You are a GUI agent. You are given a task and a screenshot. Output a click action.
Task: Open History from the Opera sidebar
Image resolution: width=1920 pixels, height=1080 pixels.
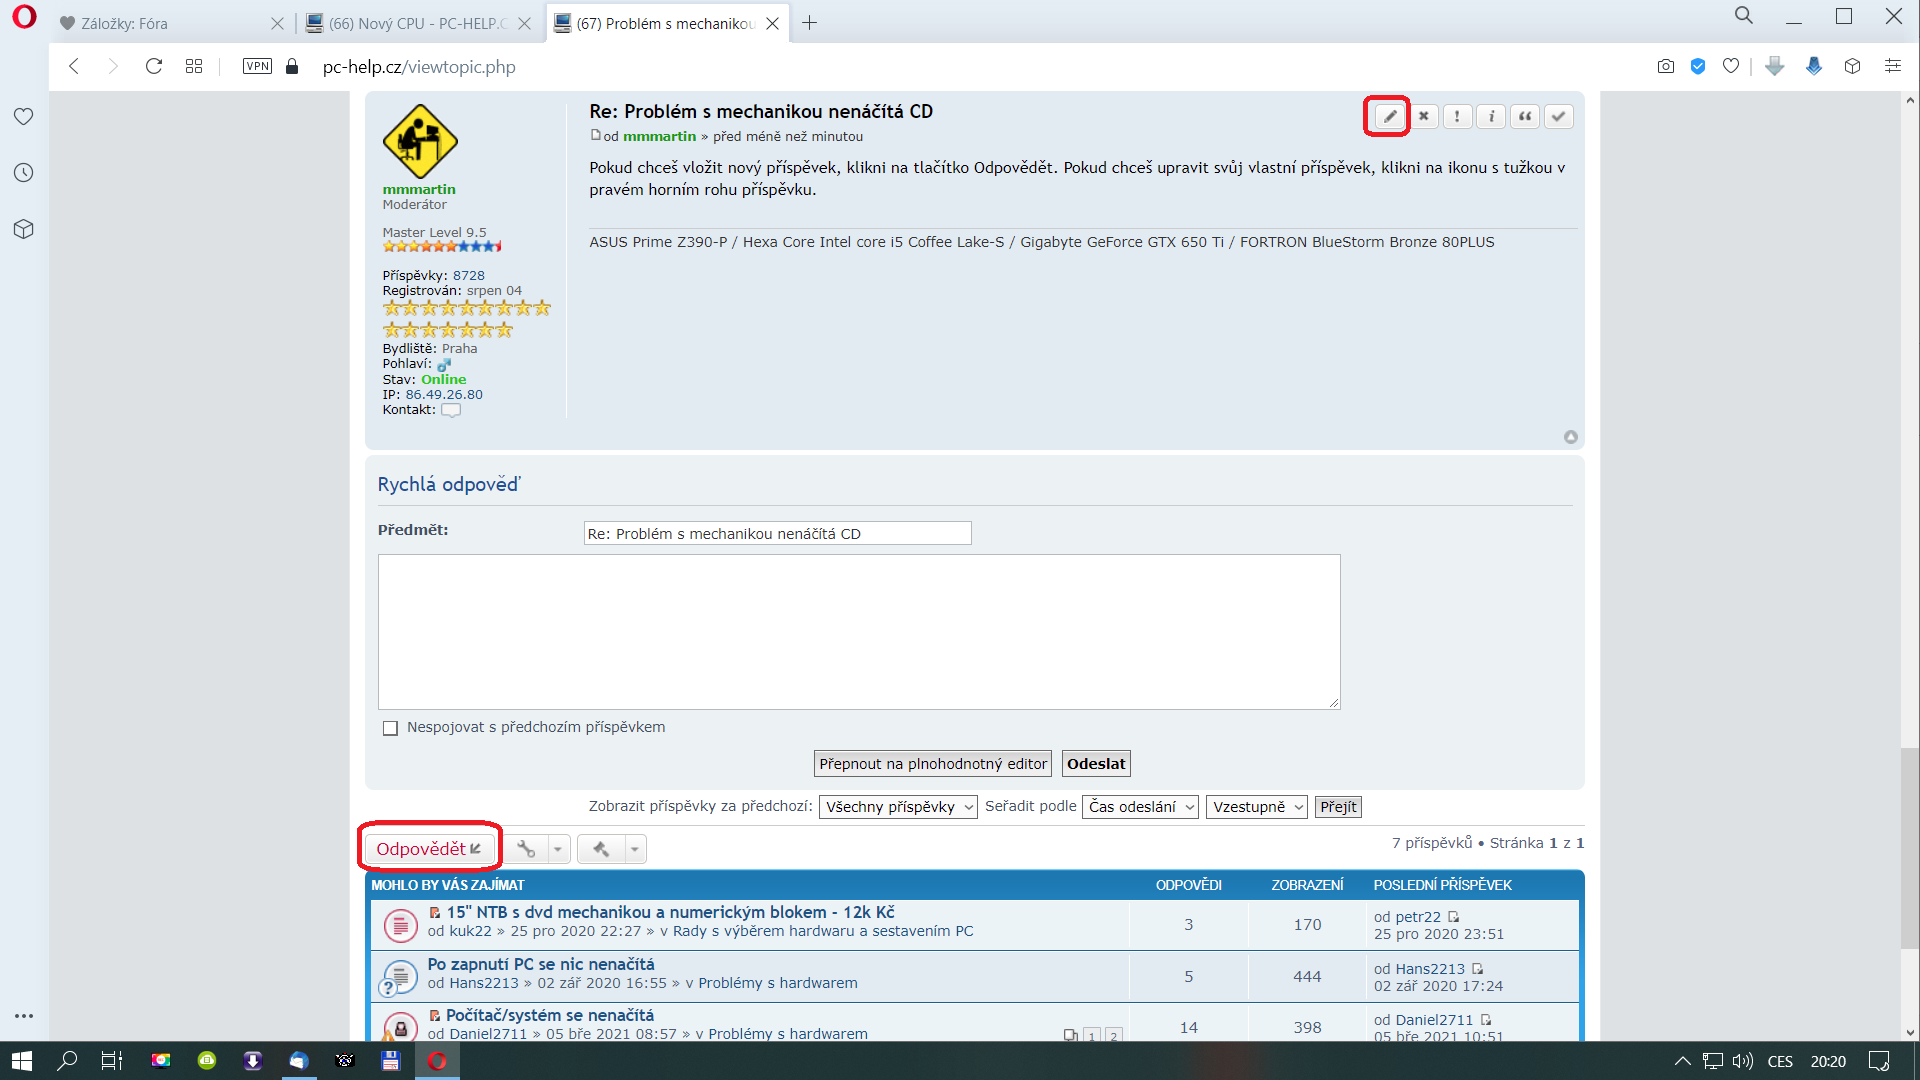pos(24,173)
